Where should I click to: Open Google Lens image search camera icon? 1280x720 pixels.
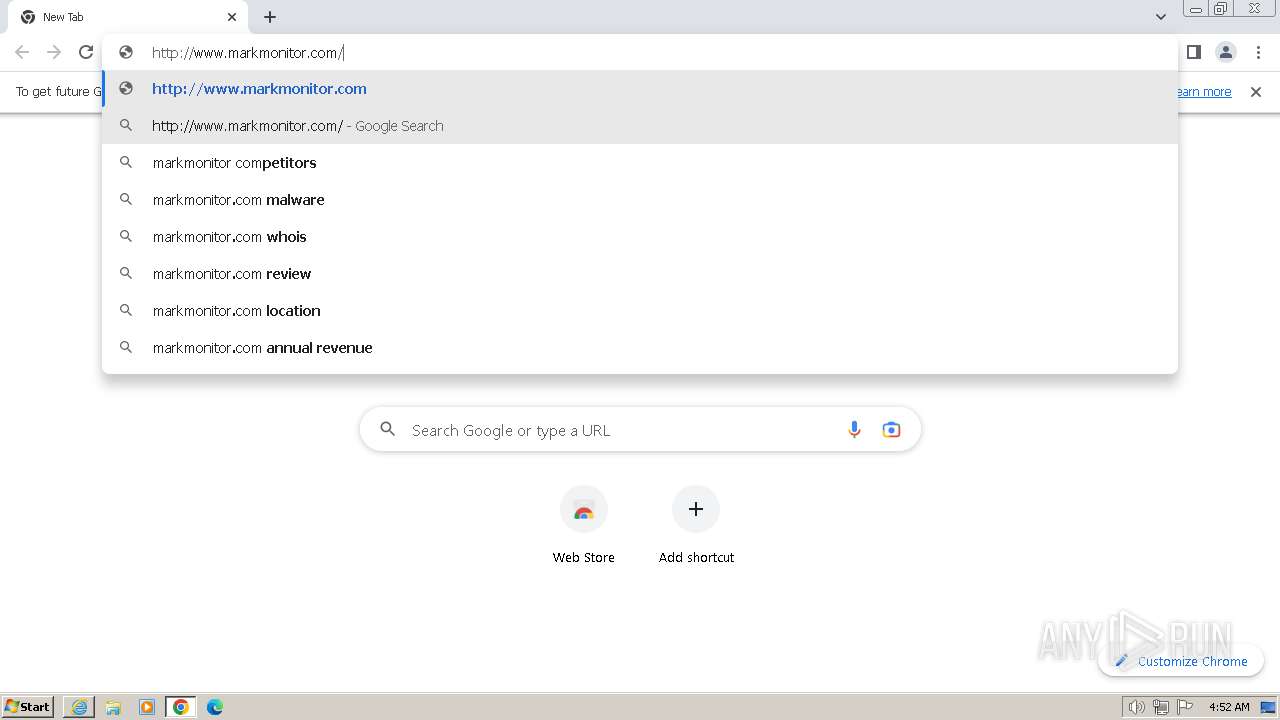(x=891, y=430)
